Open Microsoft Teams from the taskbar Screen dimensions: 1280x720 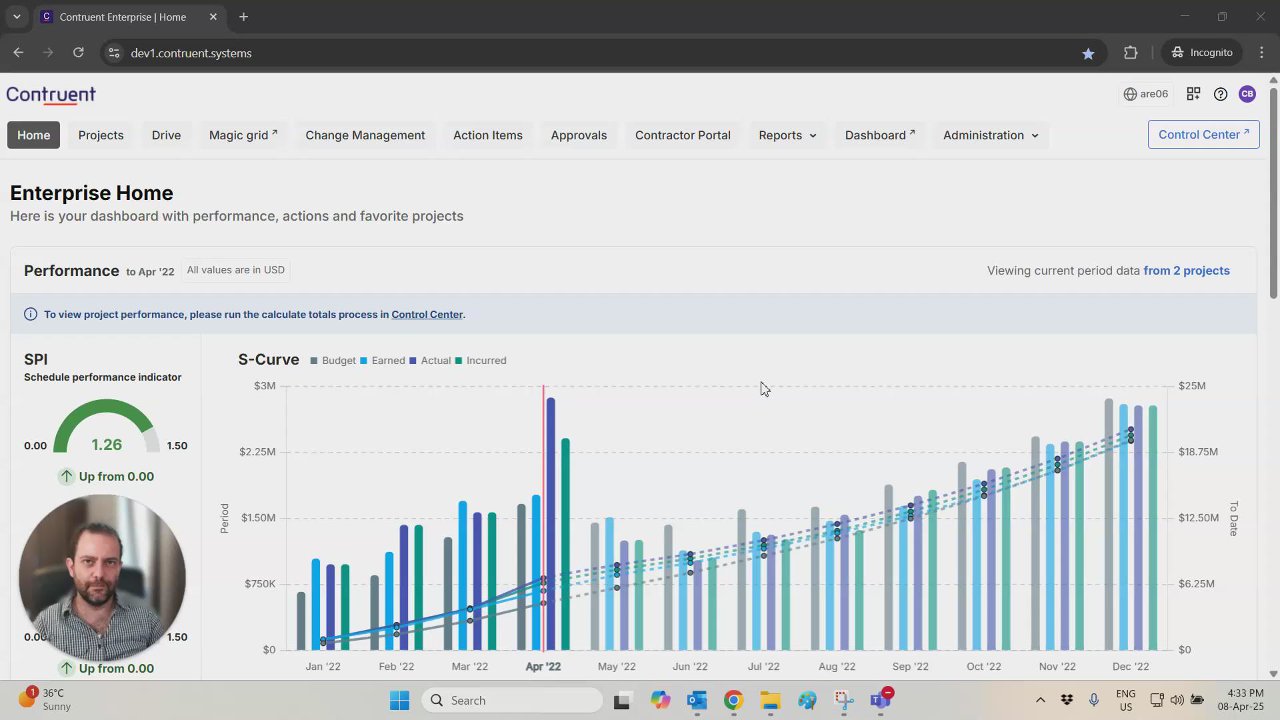click(x=880, y=700)
